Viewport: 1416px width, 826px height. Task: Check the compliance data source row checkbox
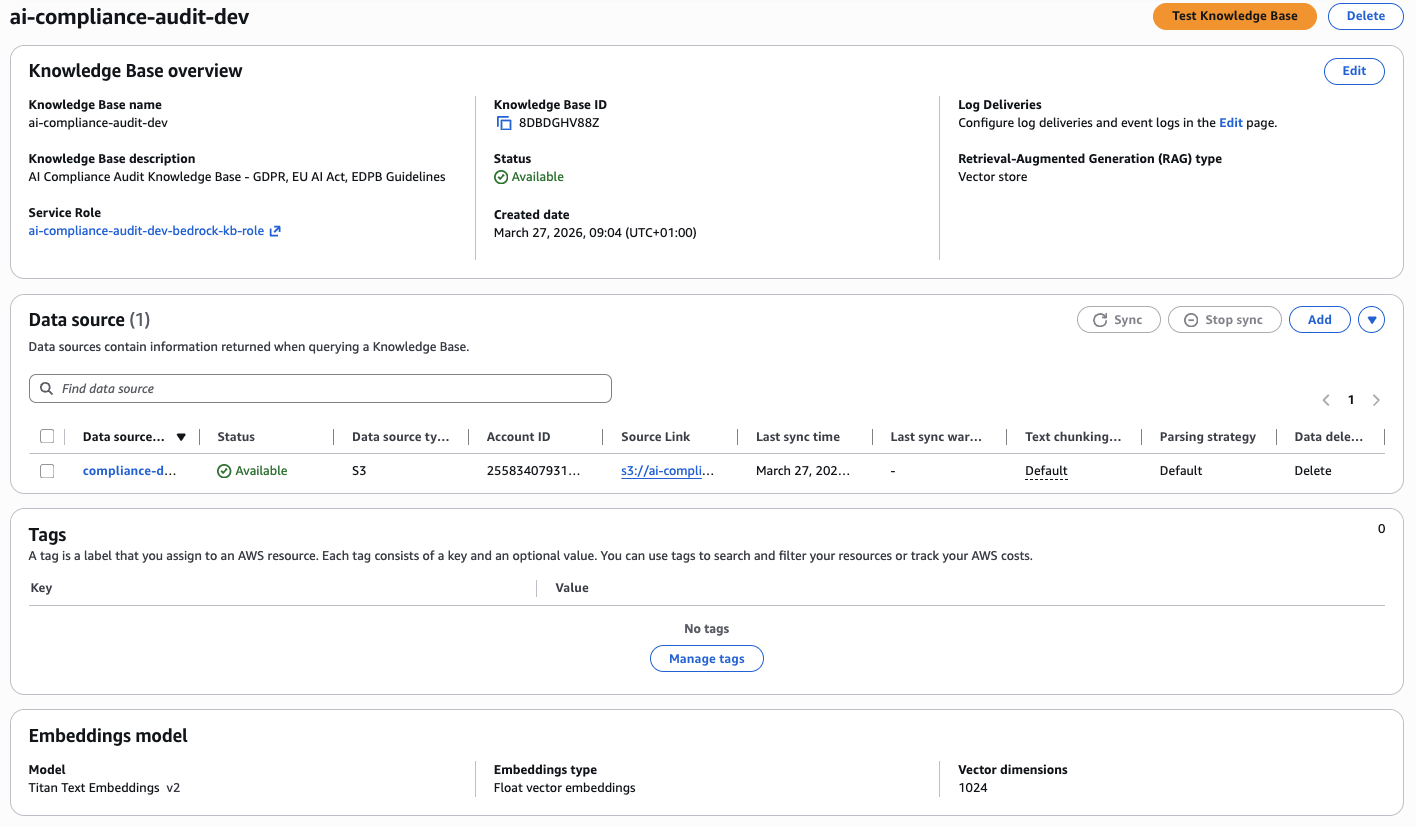coord(47,470)
